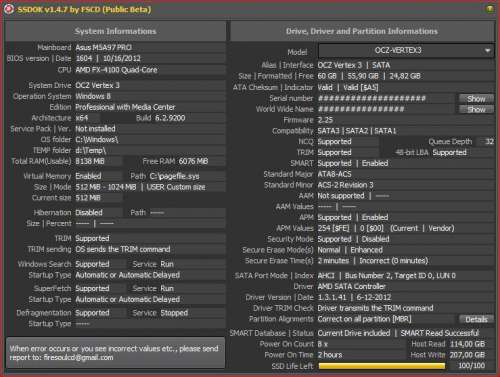Click the SSDOK app logo icon
This screenshot has height=377, width=500.
tap(9, 9)
